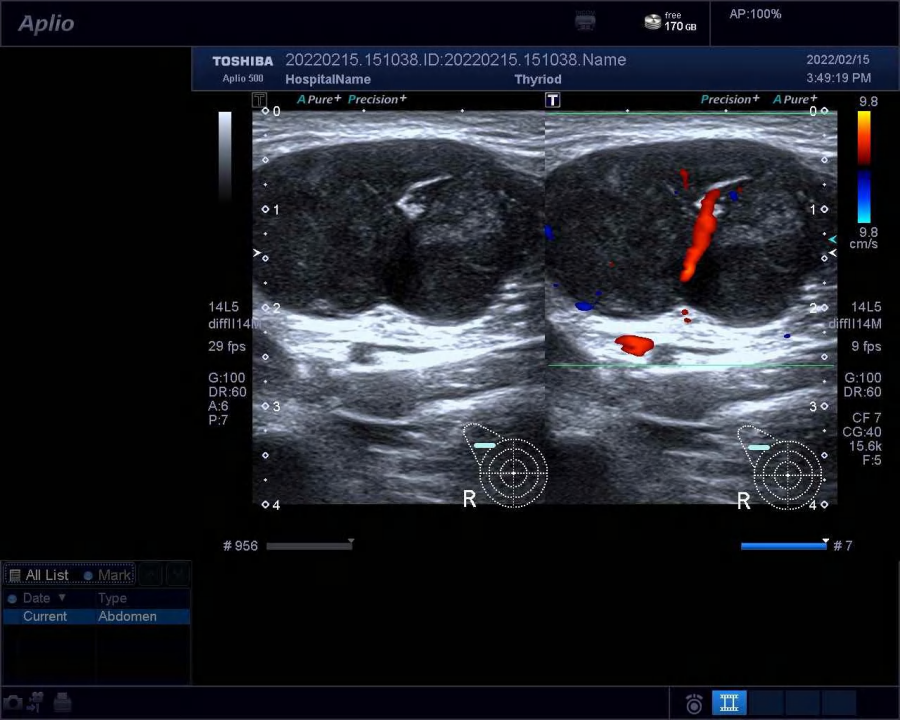Select the Current exam row
900x720 pixels.
96,616
